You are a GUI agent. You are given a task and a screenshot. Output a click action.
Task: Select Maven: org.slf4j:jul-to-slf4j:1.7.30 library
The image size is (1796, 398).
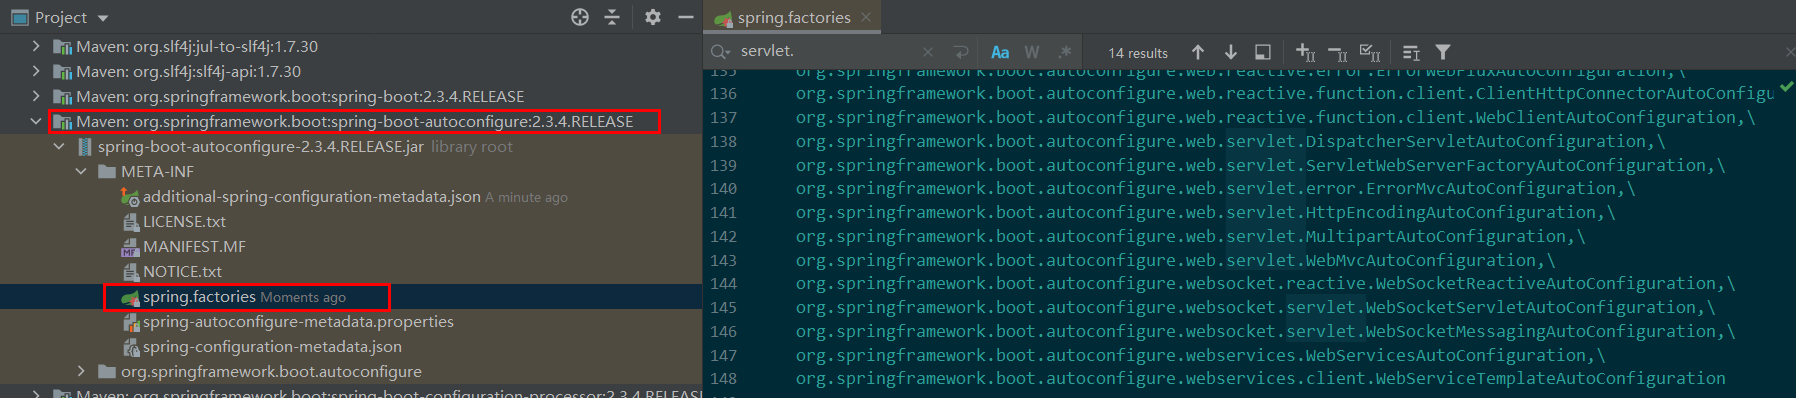click(x=197, y=46)
